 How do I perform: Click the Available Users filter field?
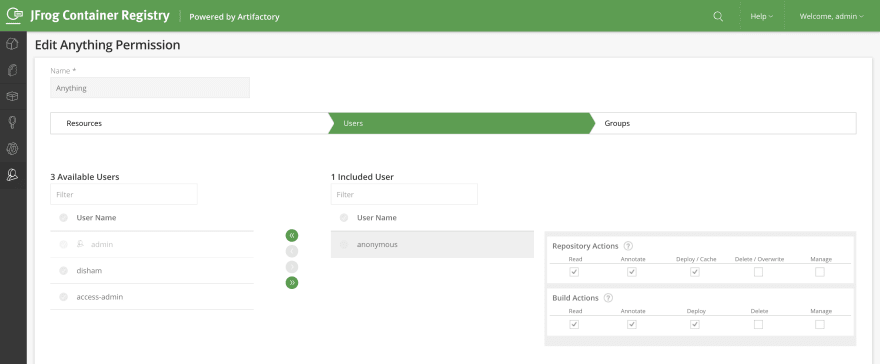(x=124, y=194)
